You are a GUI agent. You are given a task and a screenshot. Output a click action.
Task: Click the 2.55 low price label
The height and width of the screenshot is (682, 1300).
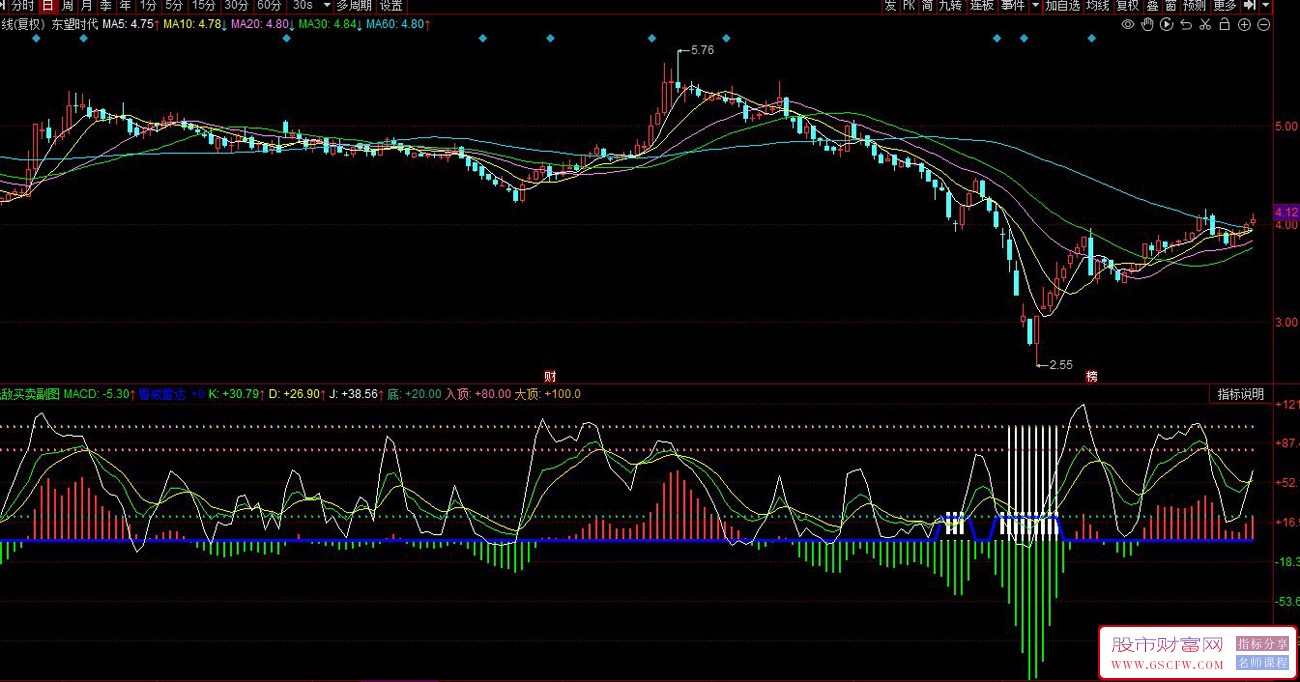(x=1059, y=365)
